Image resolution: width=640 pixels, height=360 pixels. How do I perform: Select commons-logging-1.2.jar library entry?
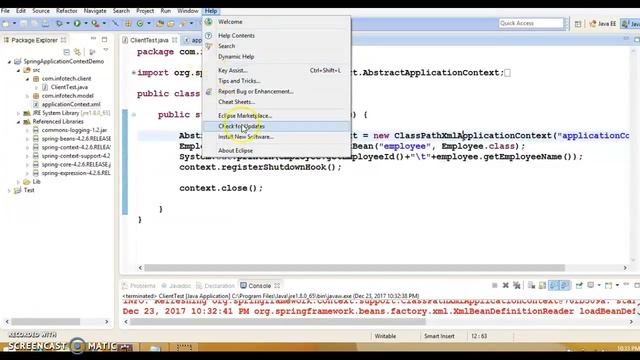pyautogui.click(x=74, y=130)
